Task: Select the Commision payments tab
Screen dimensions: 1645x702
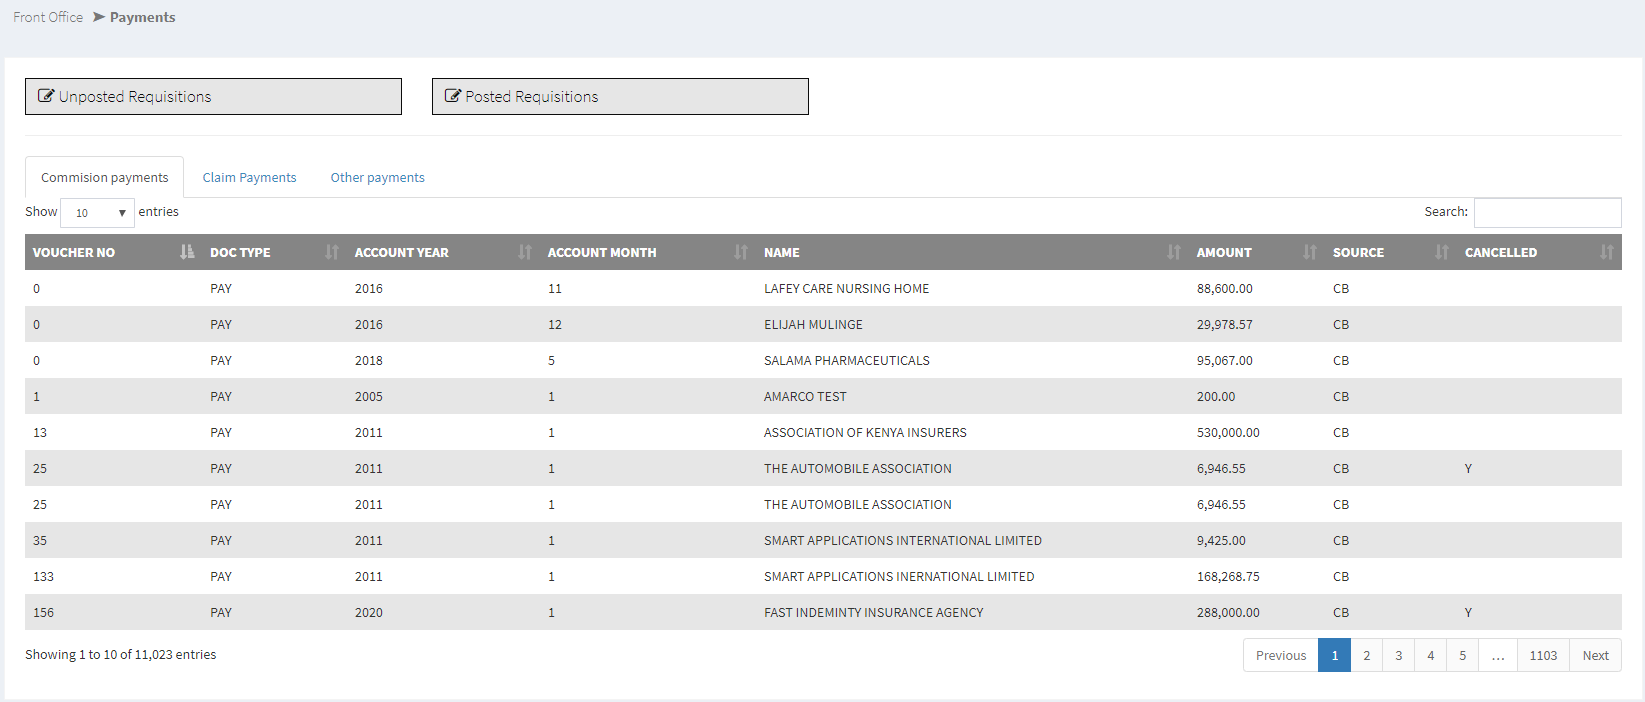Action: click(105, 178)
